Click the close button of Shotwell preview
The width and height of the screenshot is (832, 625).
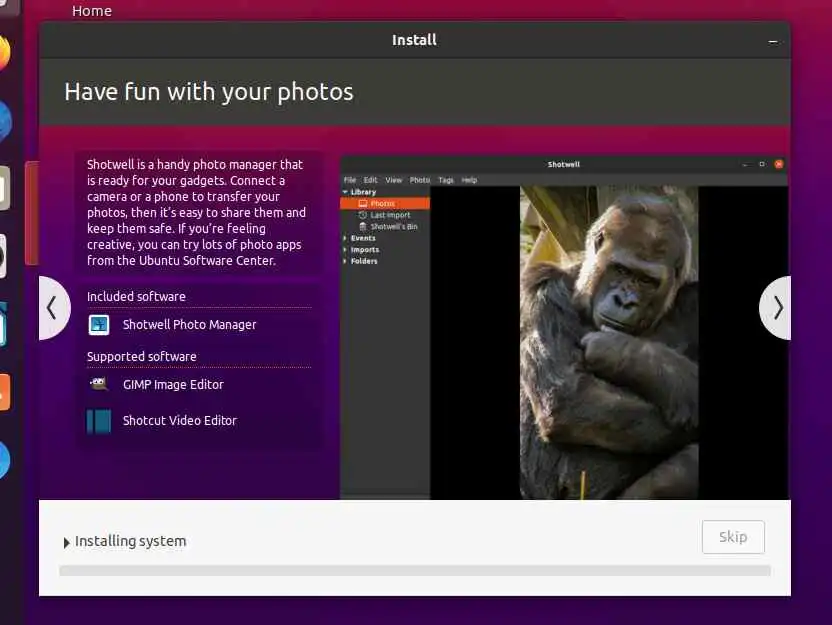778,164
